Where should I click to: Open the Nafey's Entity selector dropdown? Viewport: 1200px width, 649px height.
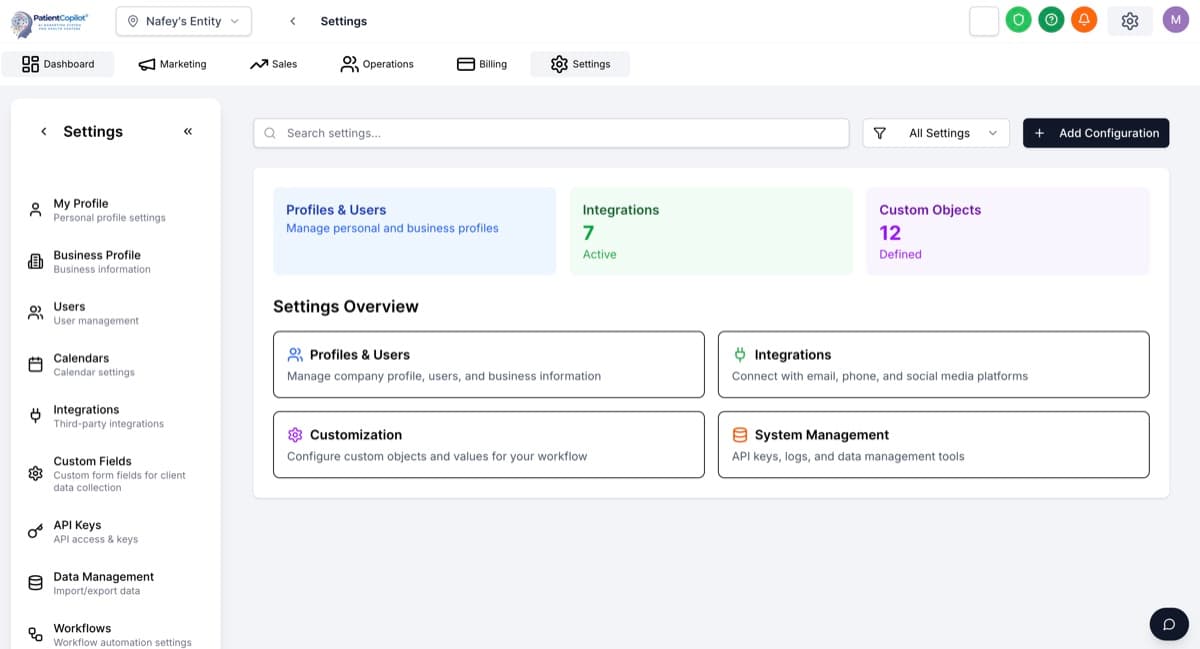click(x=184, y=21)
